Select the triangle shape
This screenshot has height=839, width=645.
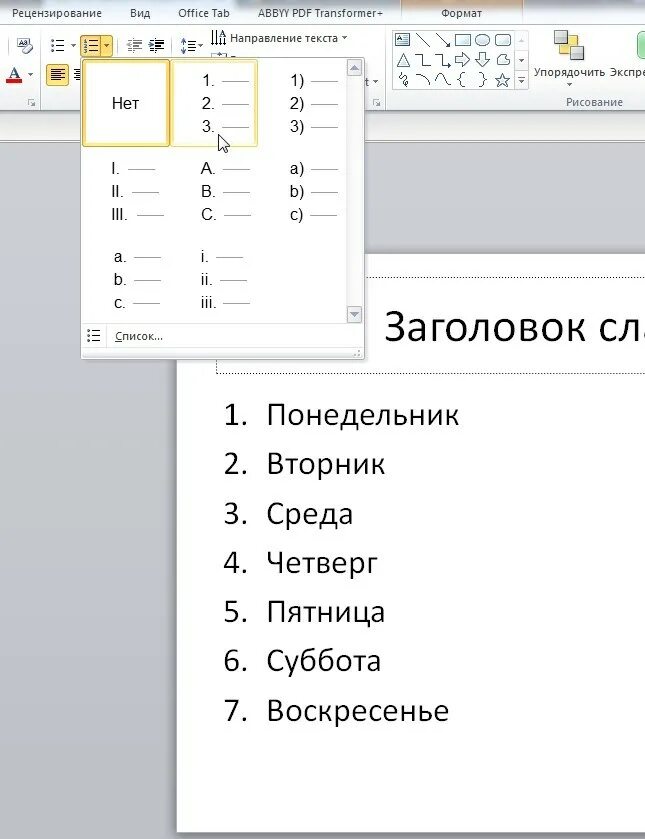pos(403,60)
